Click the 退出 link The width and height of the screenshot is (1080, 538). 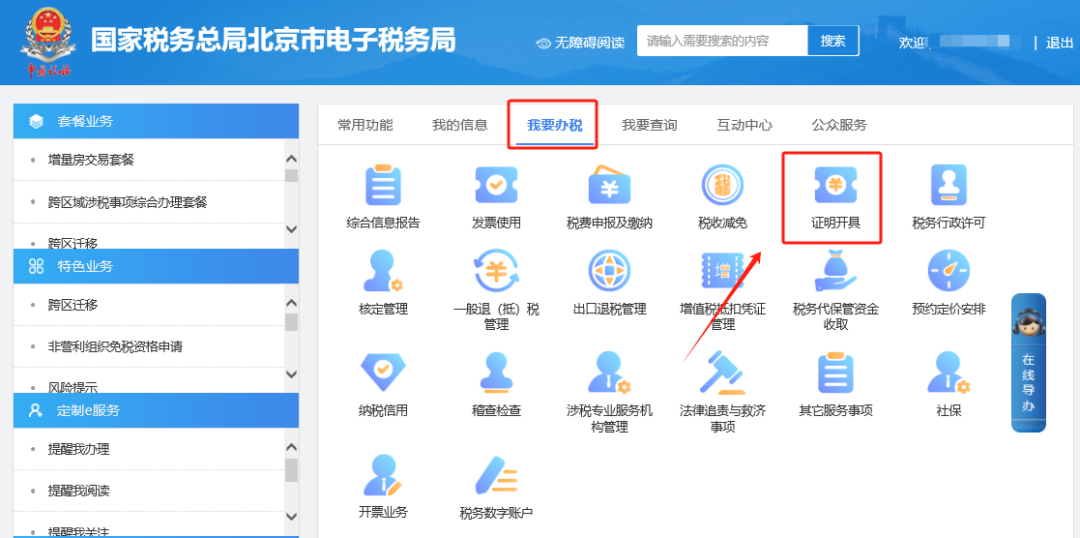pyautogui.click(x=1059, y=42)
